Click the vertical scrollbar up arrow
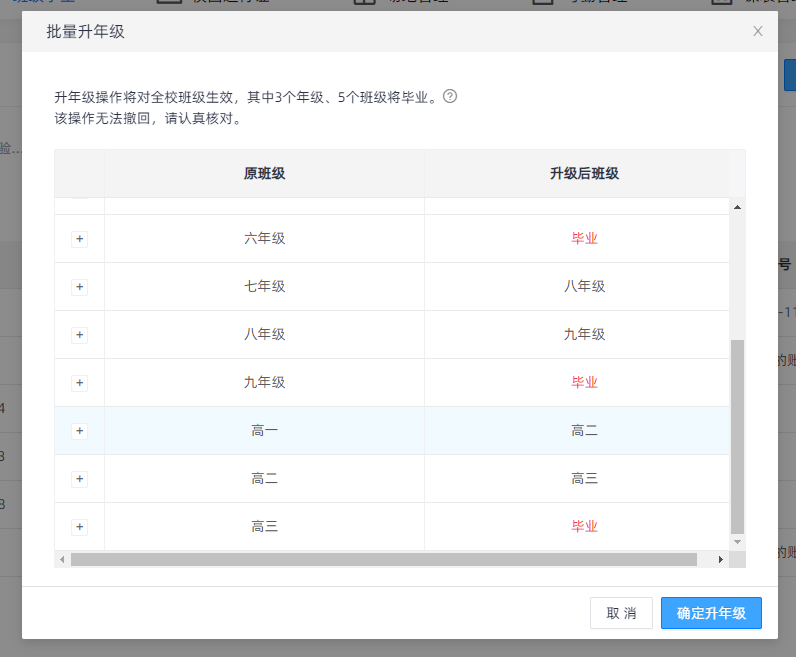 [x=738, y=207]
